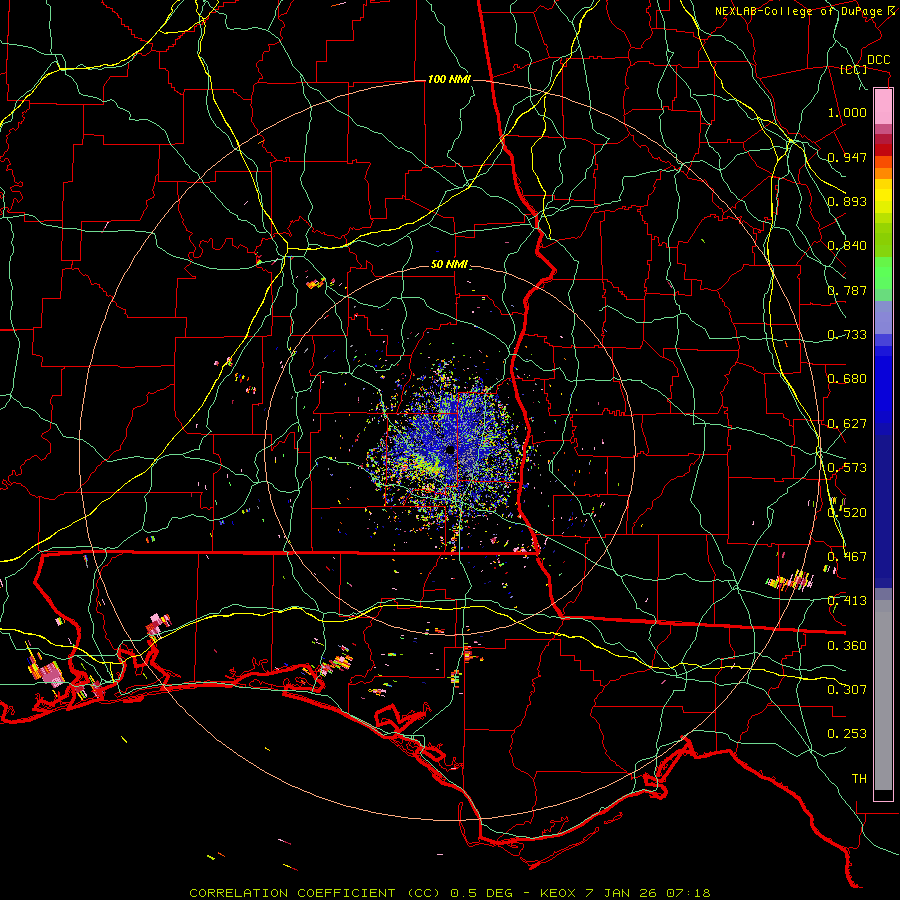This screenshot has height=900, width=900.
Task: Click the 1.000 legend value
Action: [x=847, y=112]
